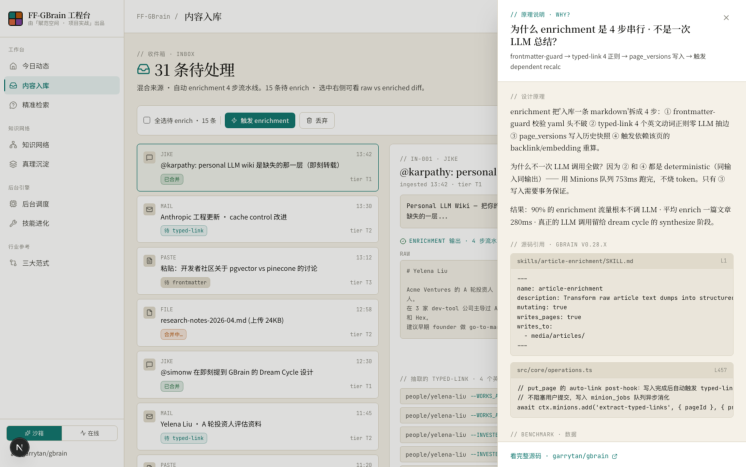Open the pgvector vs pinecone paste item
746x467 pixels.
[258, 271]
